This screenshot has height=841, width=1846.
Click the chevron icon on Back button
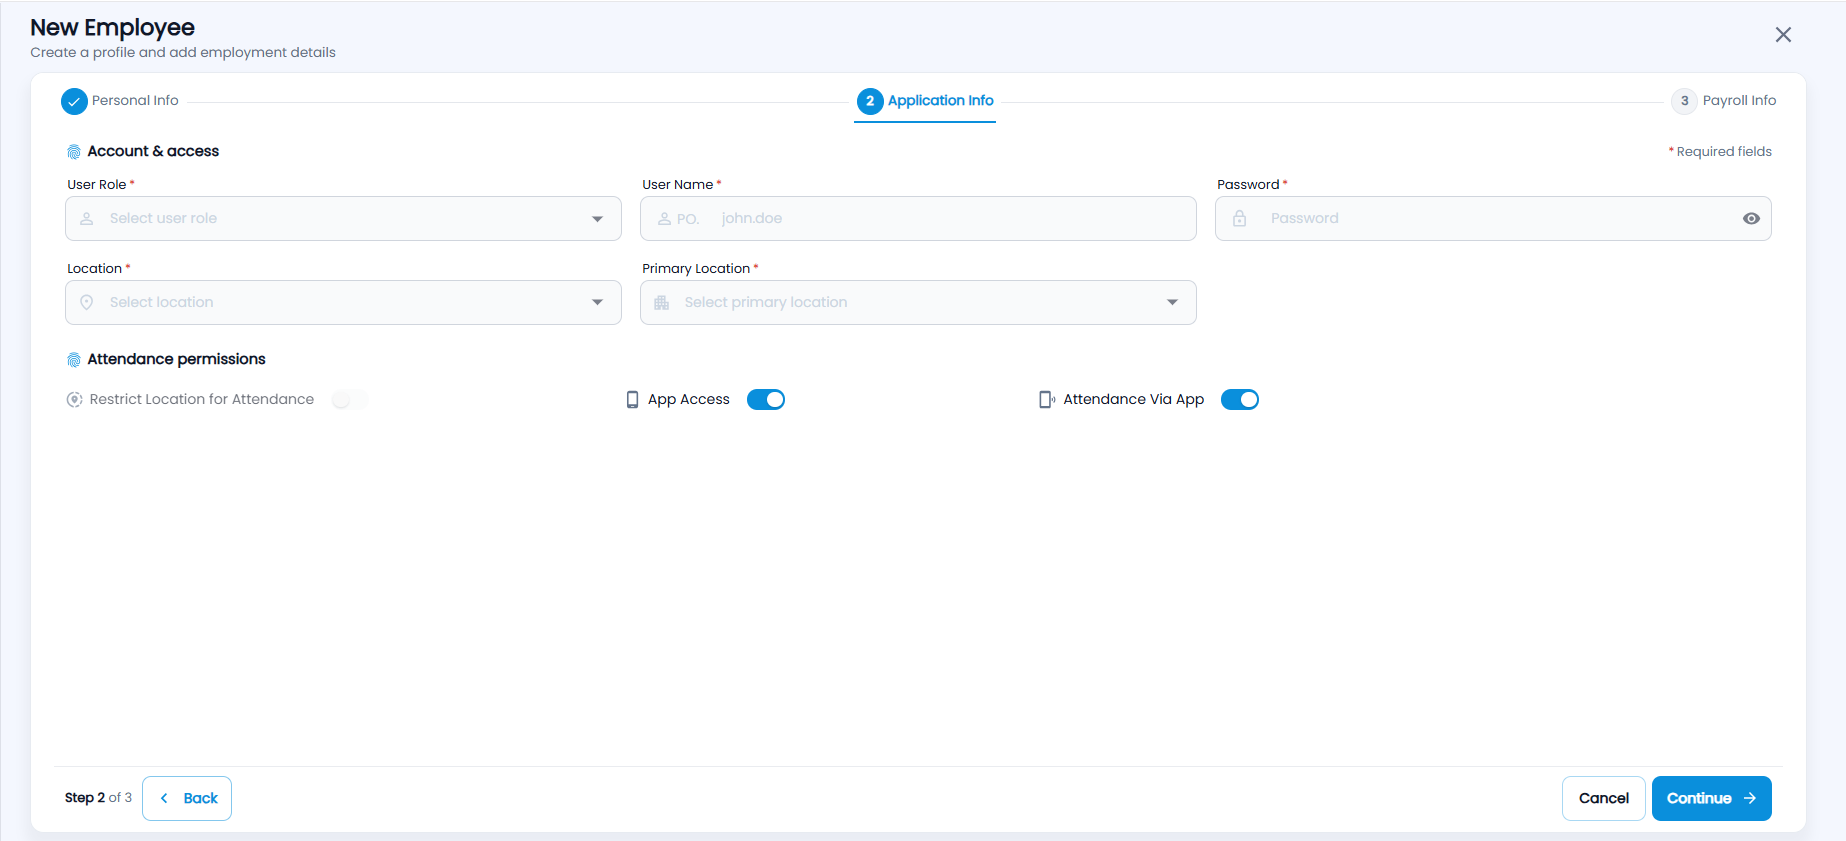coord(164,798)
